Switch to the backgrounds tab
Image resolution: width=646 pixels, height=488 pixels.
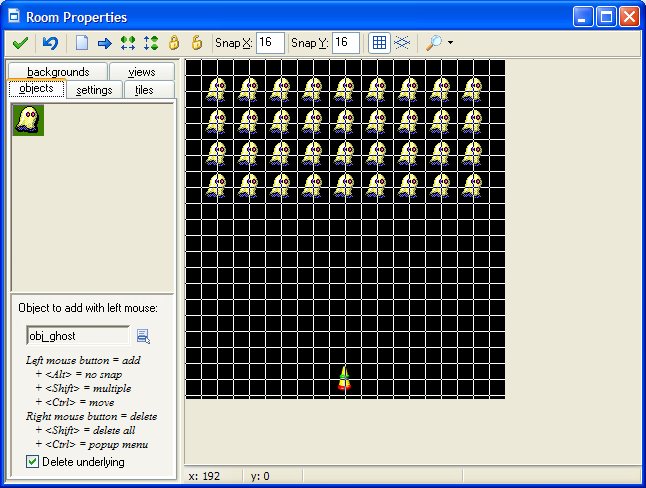pos(58,72)
